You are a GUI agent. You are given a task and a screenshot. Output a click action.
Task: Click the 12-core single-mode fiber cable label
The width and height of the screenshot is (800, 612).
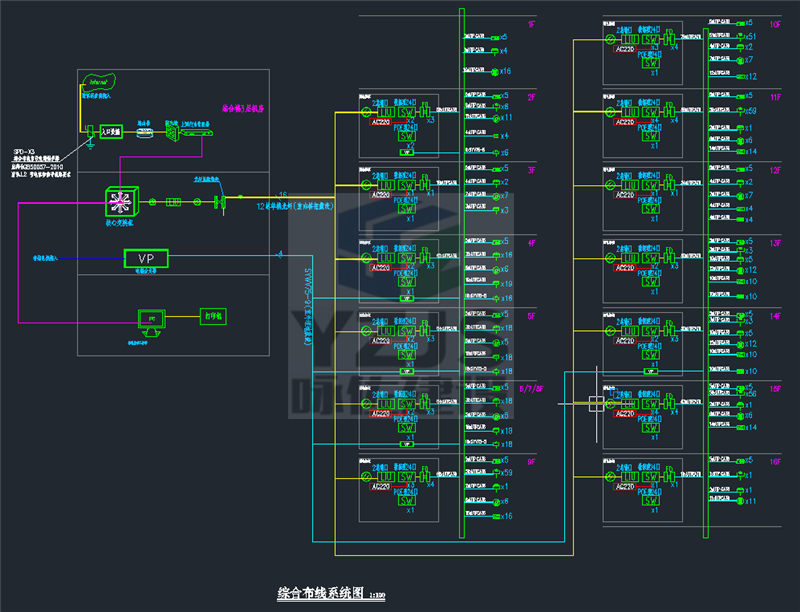coord(295,207)
